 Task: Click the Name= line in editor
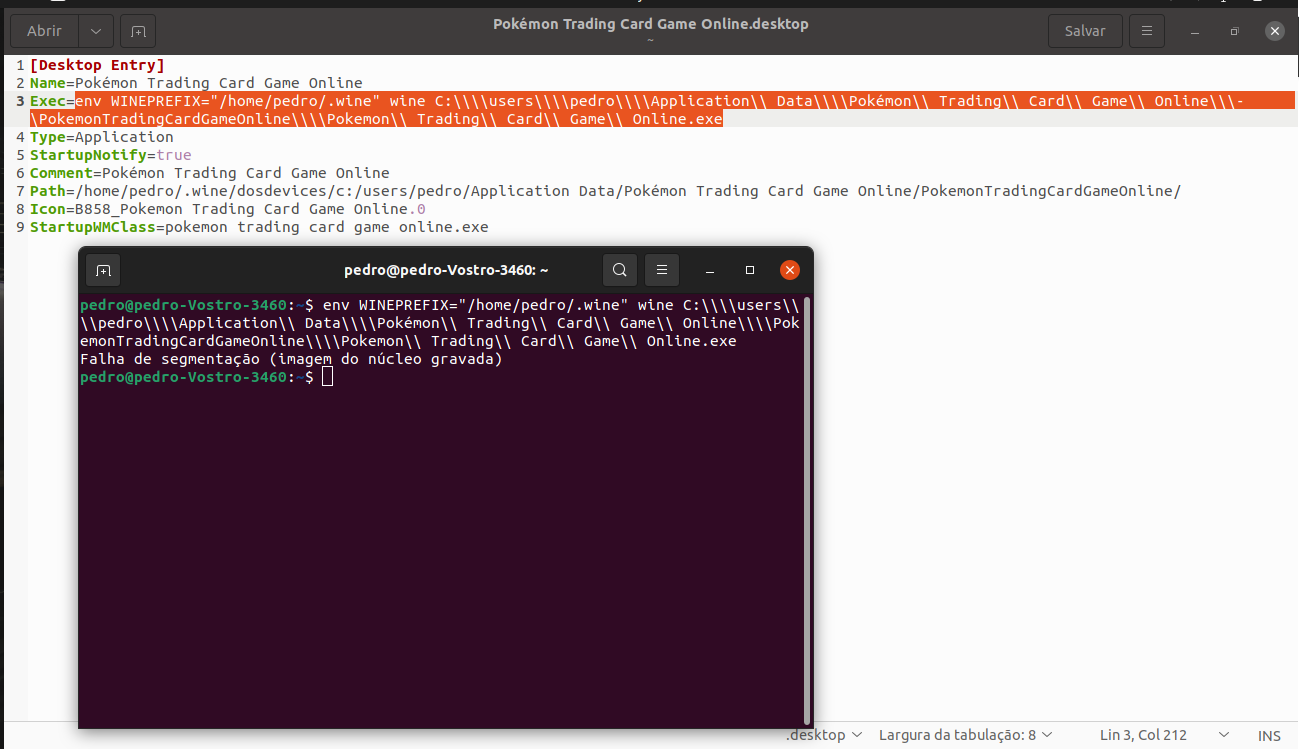click(x=196, y=83)
